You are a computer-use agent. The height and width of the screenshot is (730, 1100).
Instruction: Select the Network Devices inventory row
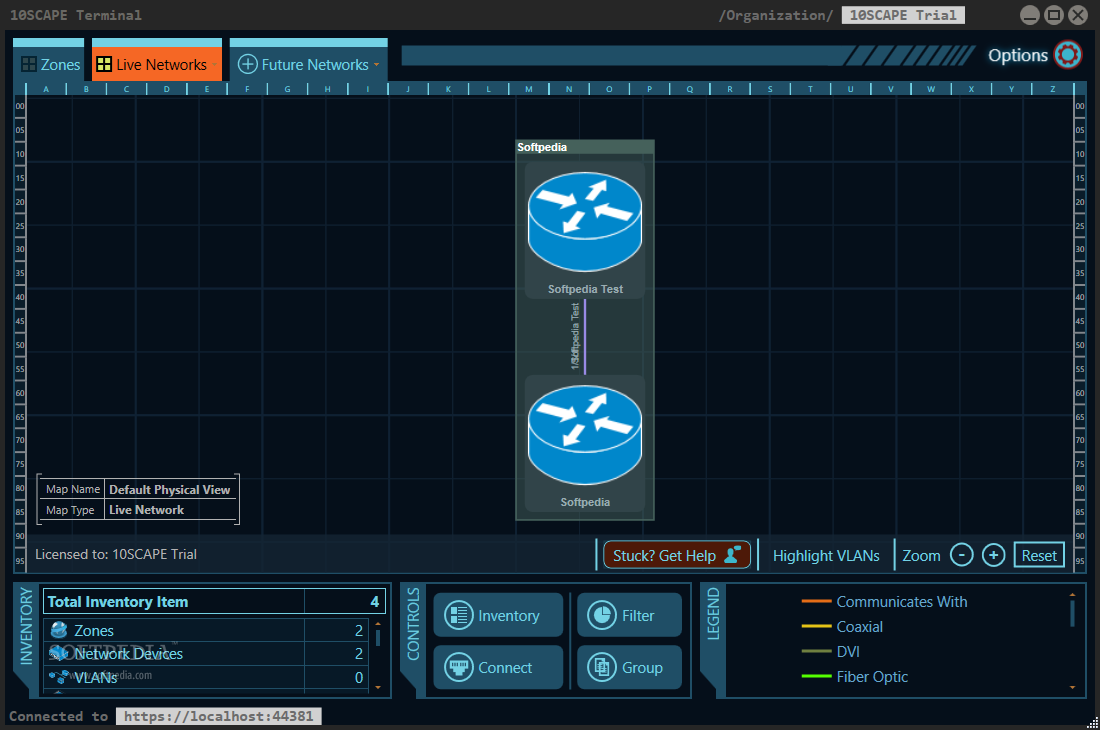click(206, 654)
